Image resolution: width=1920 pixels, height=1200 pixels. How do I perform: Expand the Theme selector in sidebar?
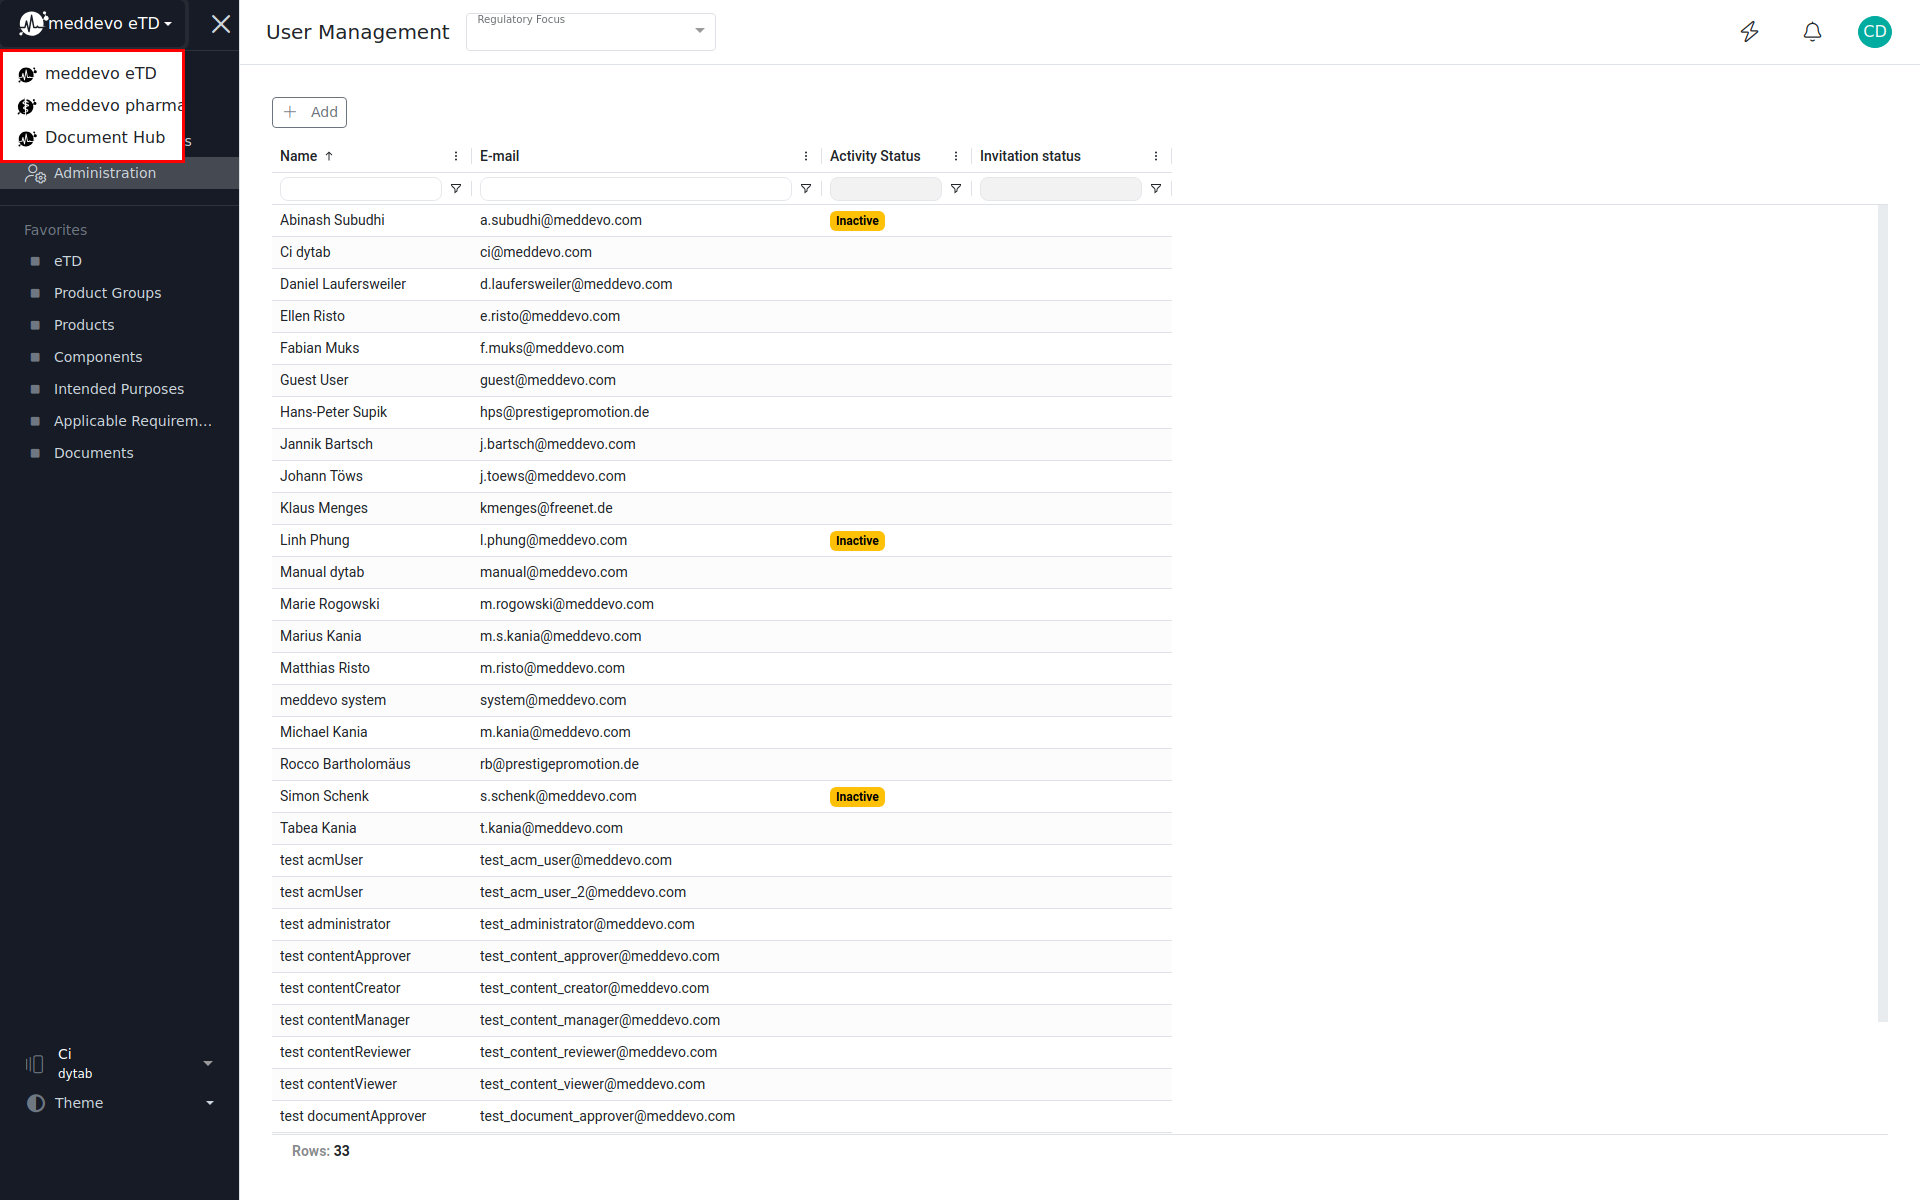coord(209,1103)
